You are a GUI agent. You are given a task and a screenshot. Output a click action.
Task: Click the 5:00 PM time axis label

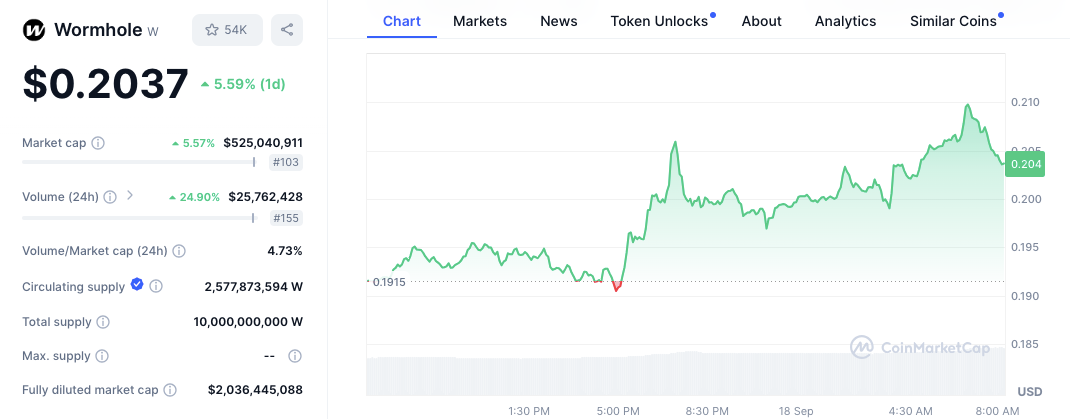[x=618, y=411]
